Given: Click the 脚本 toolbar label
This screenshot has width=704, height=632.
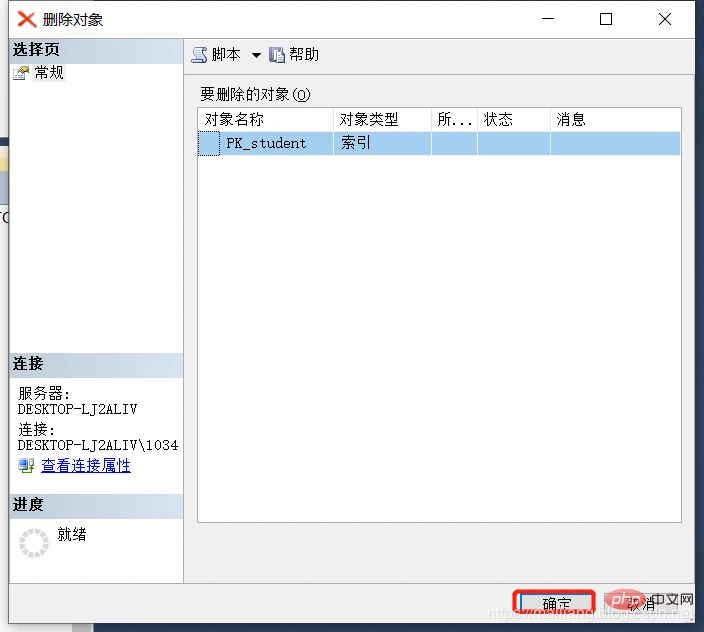Looking at the screenshot, I should click(226, 54).
